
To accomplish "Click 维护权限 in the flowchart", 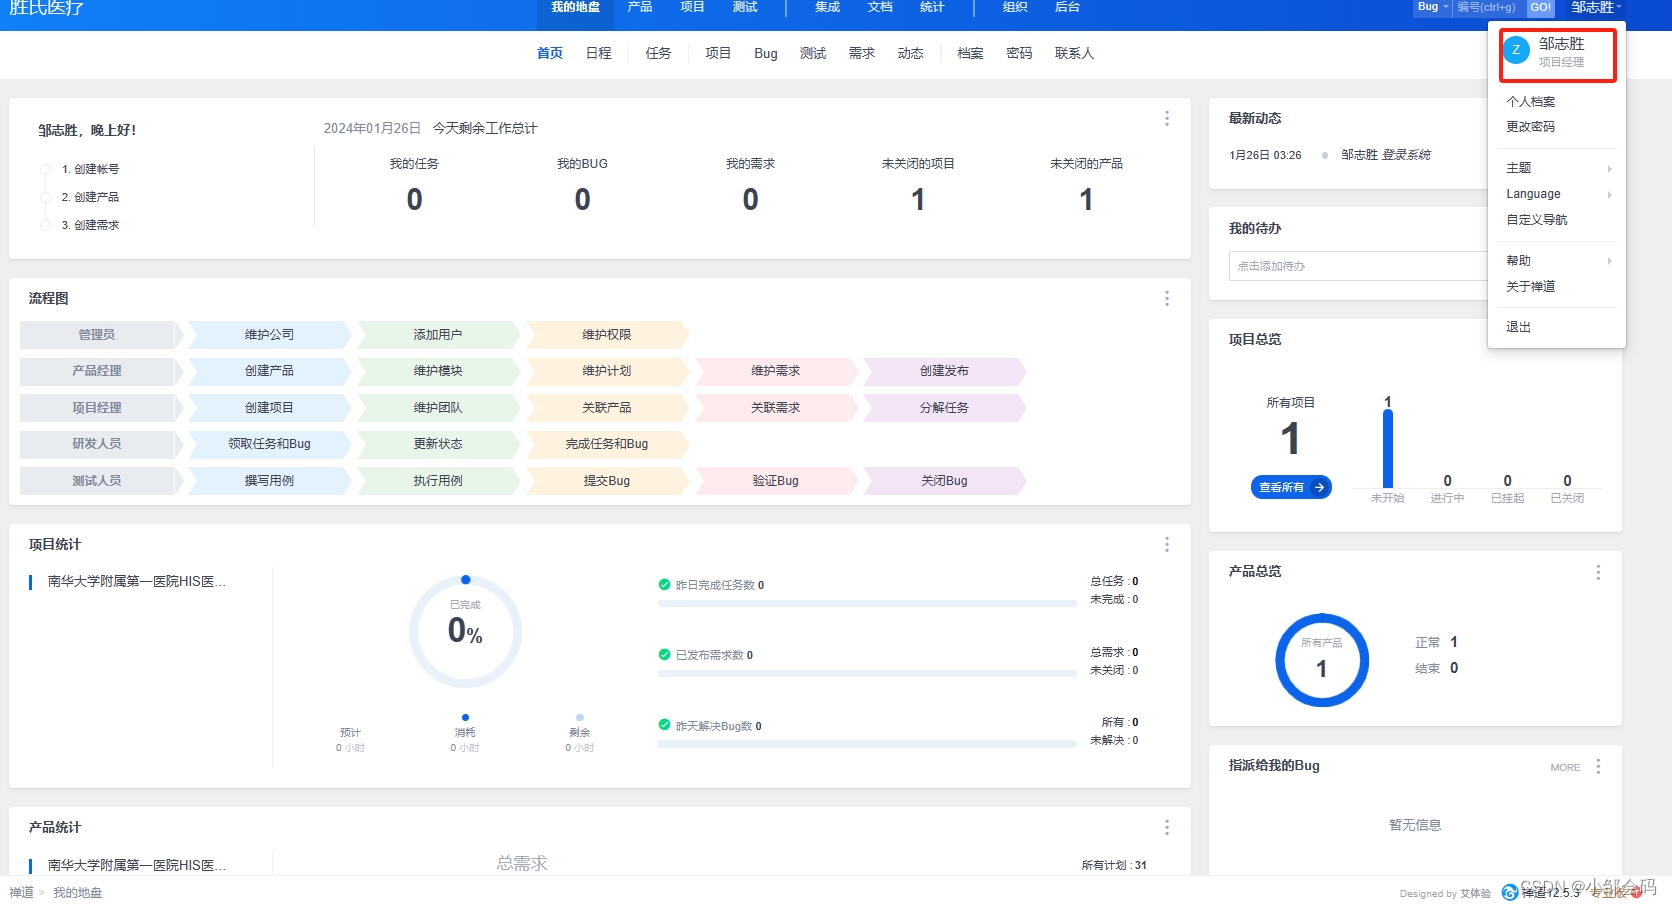I will pyautogui.click(x=607, y=335).
